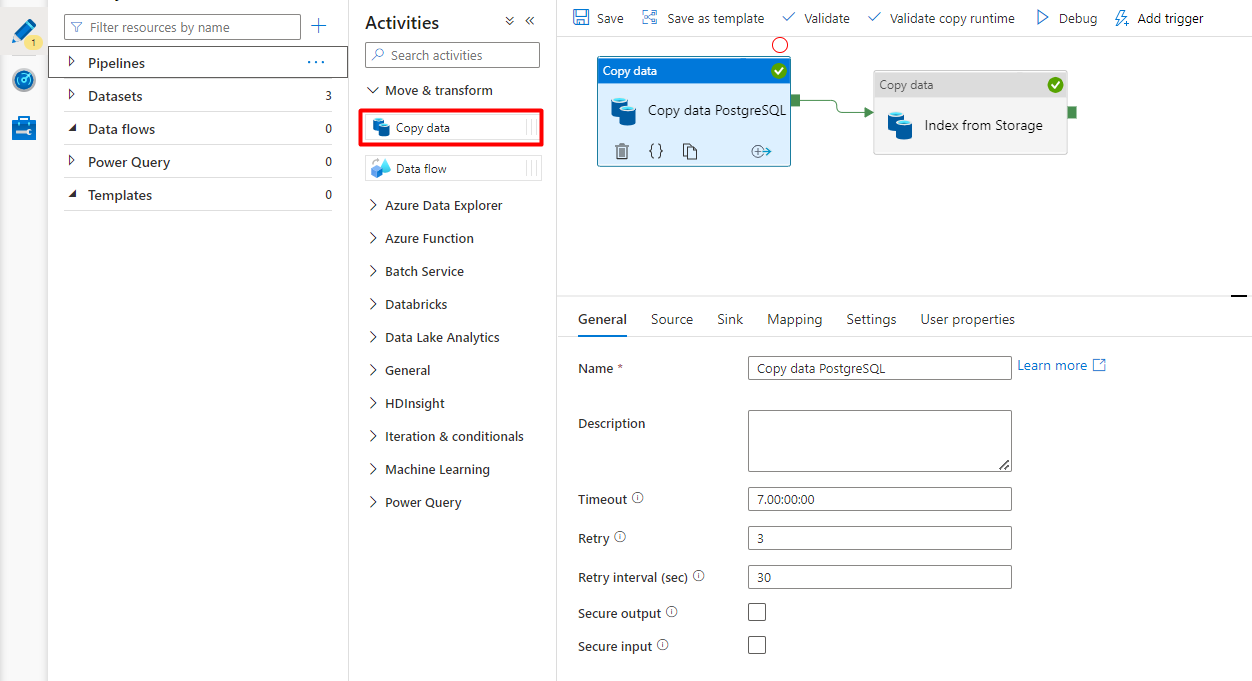
Task: Click green checkmark on Copy data PostgreSQL
Action: (x=779, y=71)
